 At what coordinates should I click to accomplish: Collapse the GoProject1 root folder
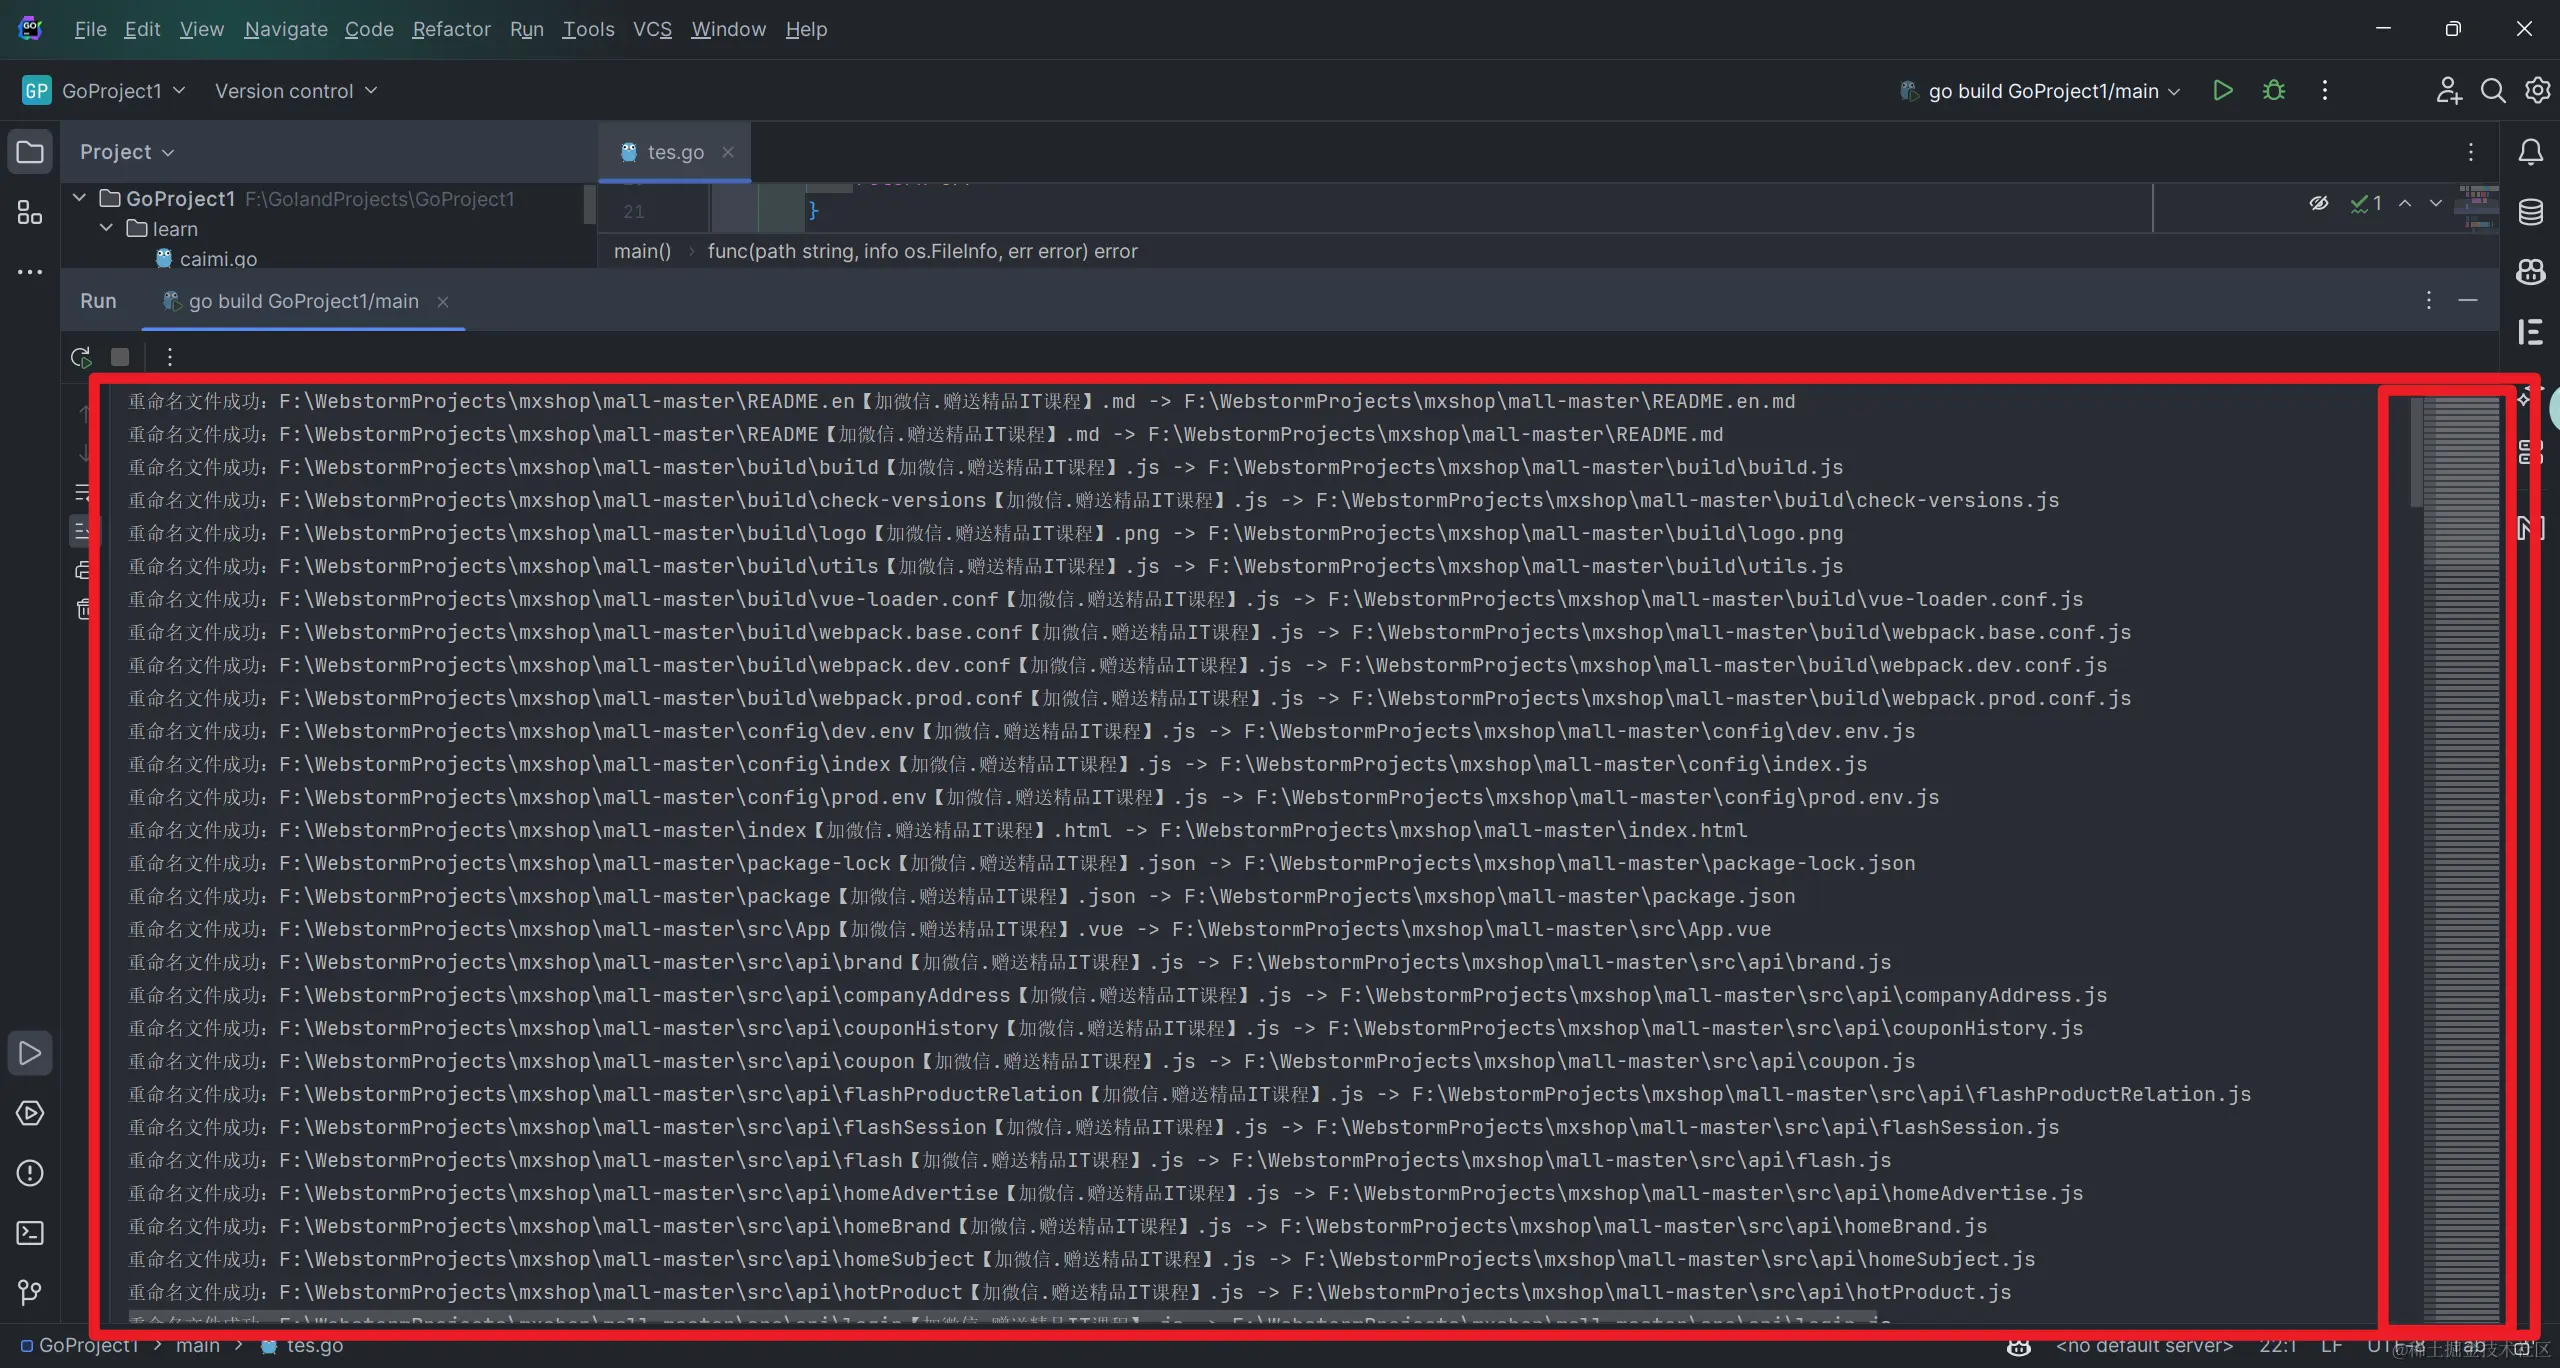tap(79, 198)
